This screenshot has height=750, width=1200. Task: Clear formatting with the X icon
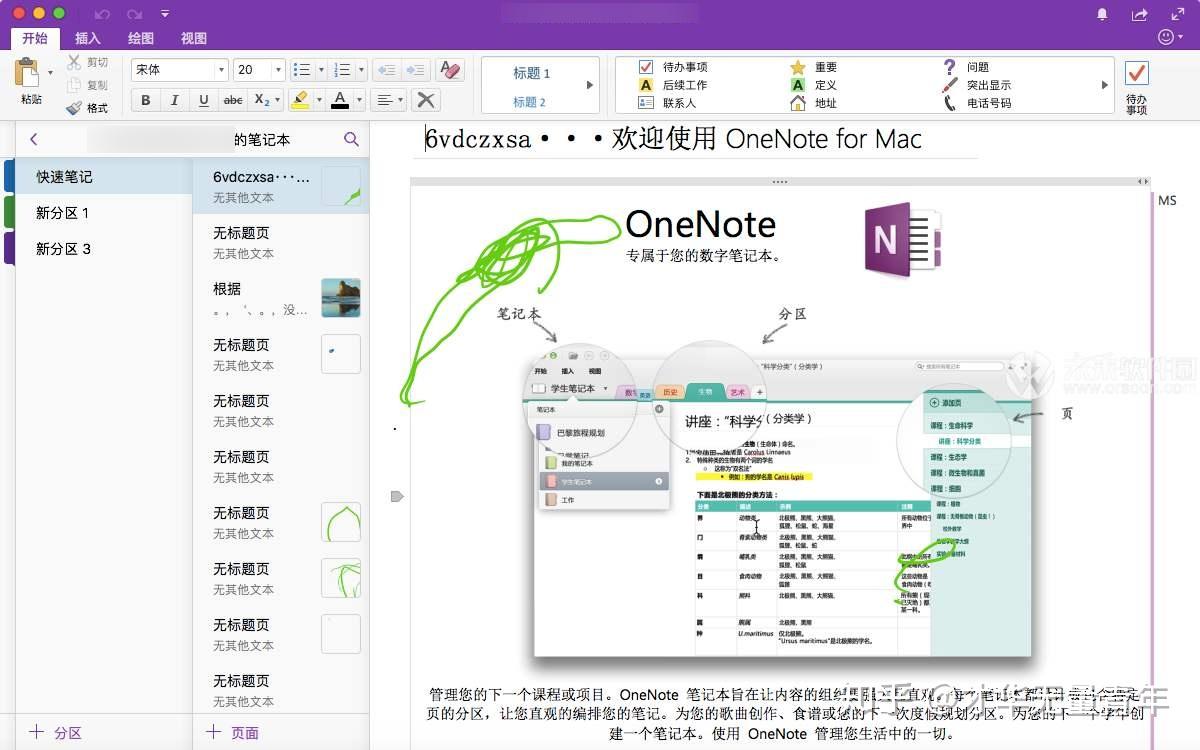click(x=424, y=99)
